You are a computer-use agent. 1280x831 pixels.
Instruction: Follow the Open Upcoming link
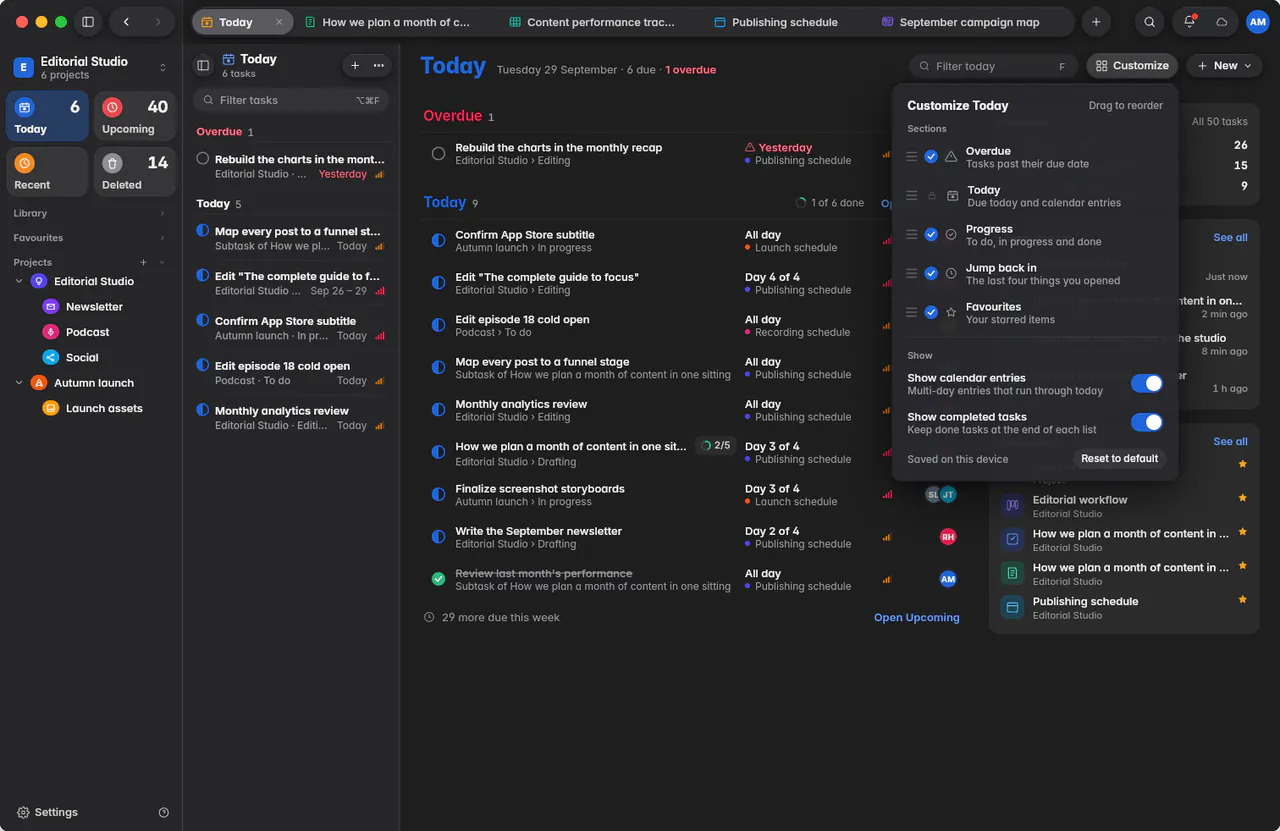(917, 618)
